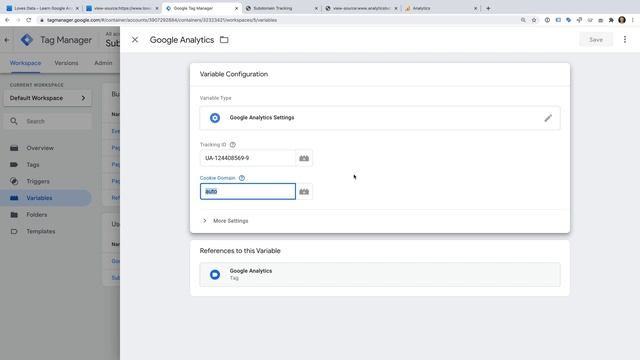Bookmark this page with star icon

point(534,20)
